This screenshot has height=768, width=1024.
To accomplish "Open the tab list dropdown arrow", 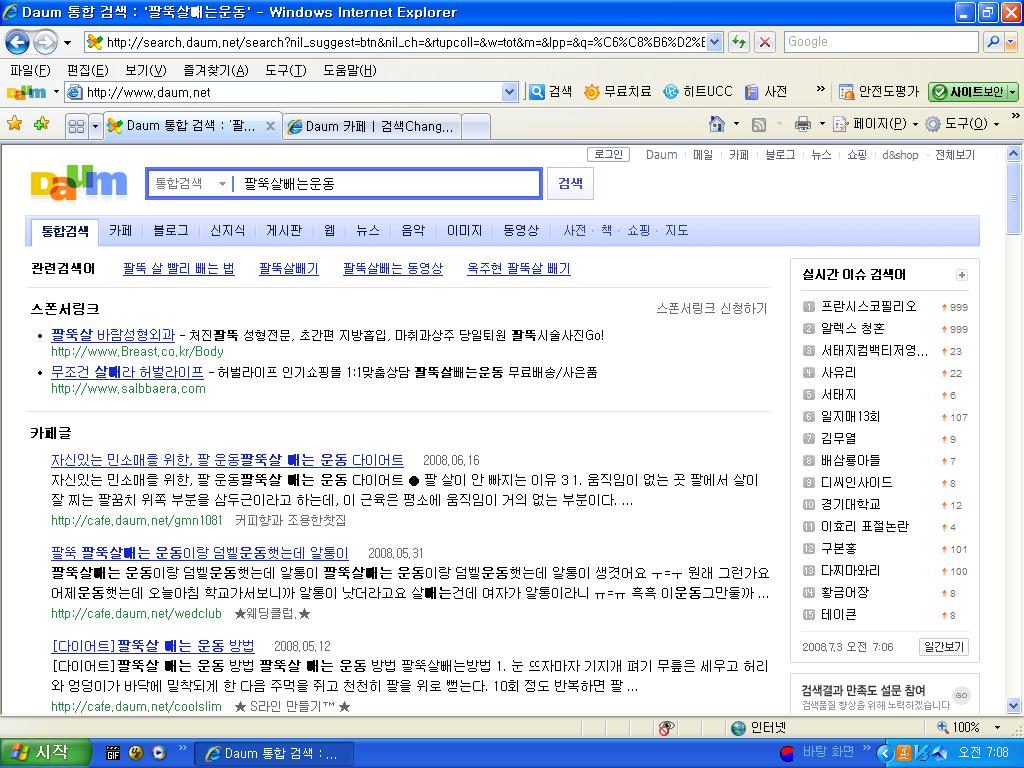I will click(95, 126).
